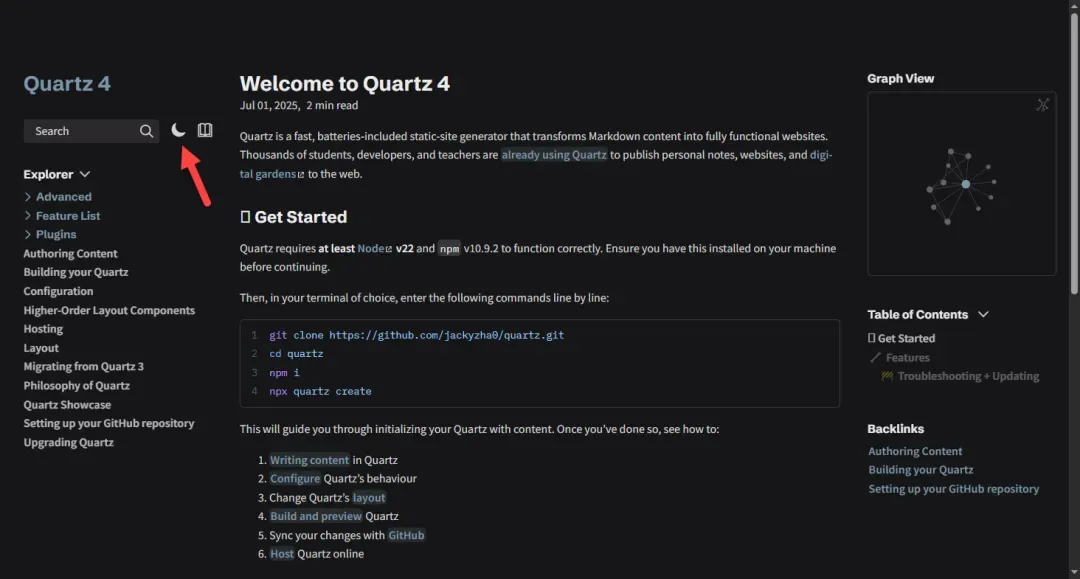The height and width of the screenshot is (579, 1080).
Task: Click the 'Graph View' heading
Action: click(900, 78)
